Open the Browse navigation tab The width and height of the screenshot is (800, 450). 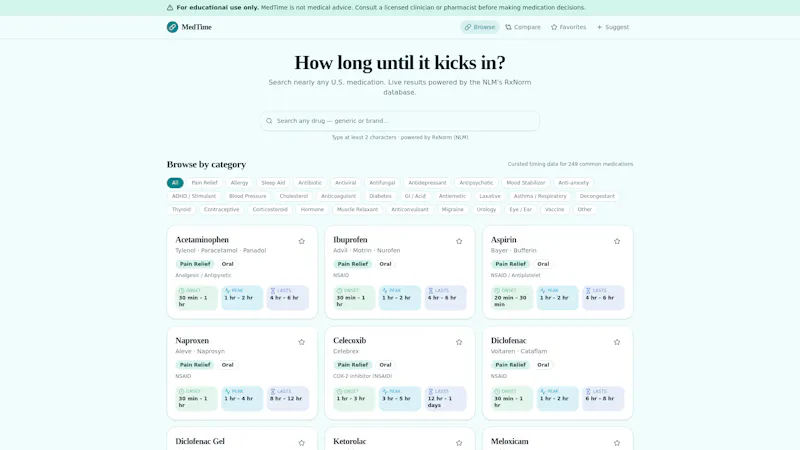point(480,27)
